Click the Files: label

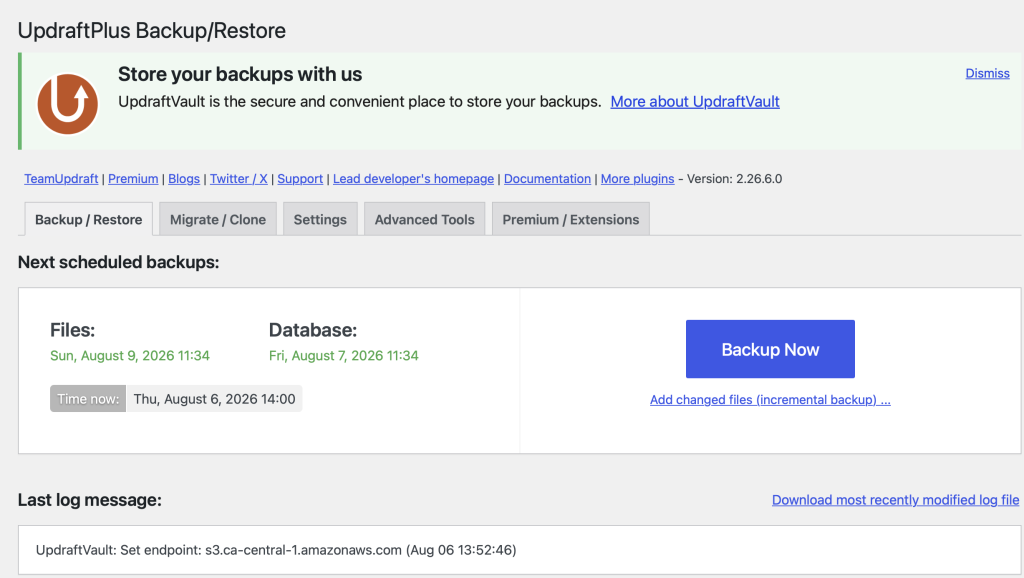click(72, 330)
